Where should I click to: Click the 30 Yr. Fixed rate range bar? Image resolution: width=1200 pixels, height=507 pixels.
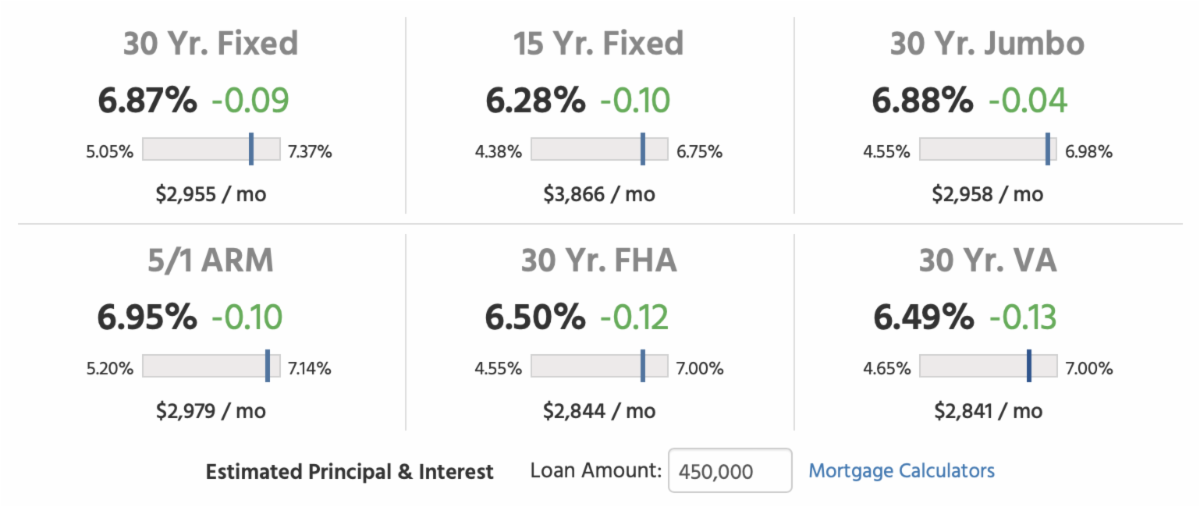[x=210, y=149]
